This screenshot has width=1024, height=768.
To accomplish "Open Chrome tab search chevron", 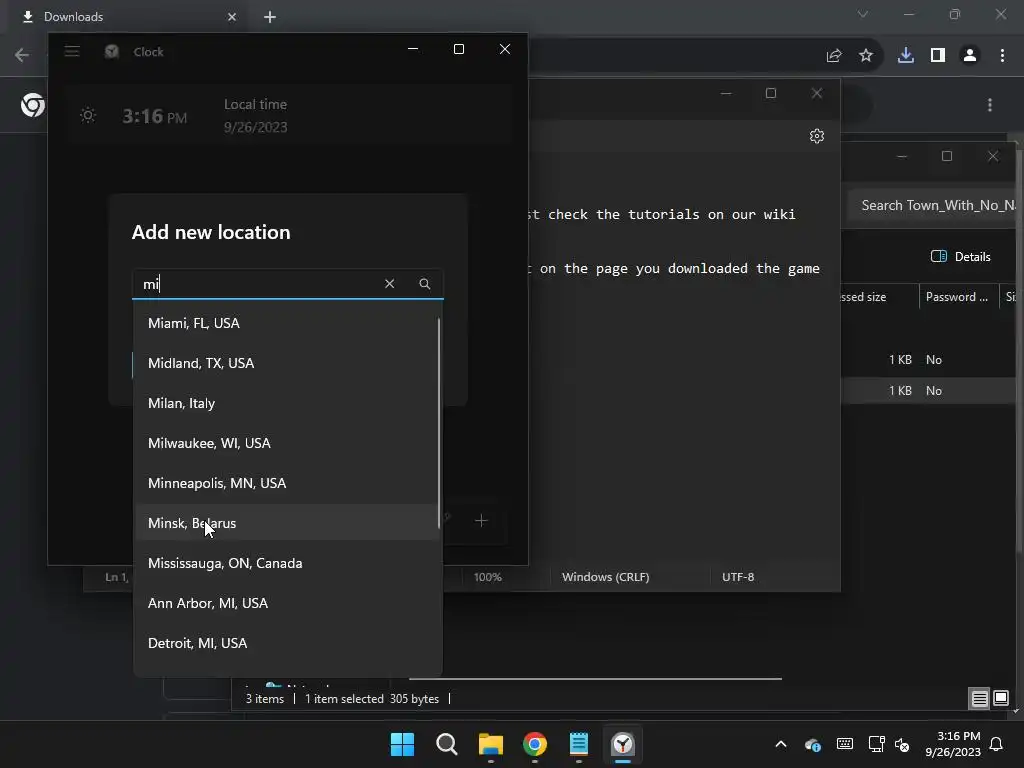I will [863, 14].
